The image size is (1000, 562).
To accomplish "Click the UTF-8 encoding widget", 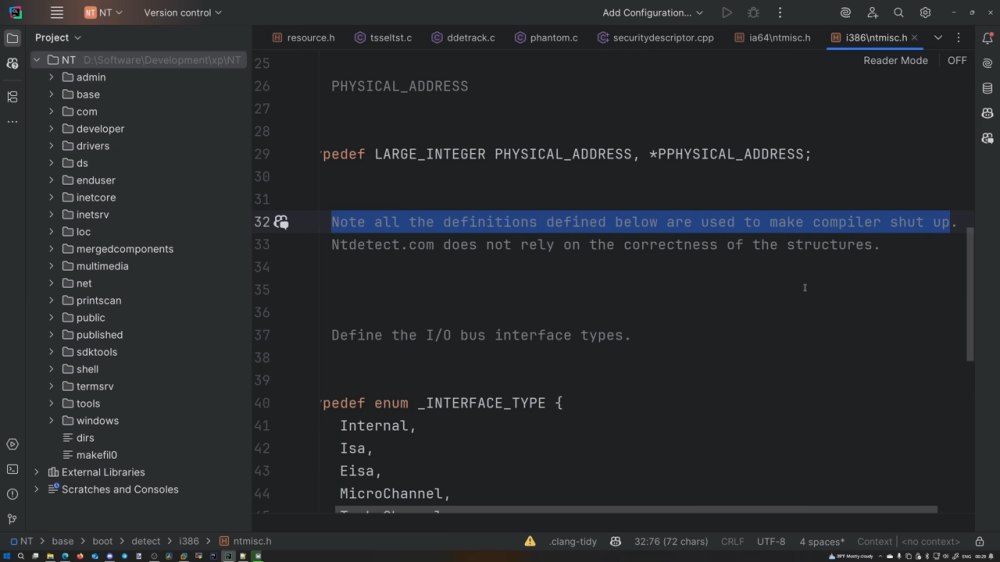I will [x=771, y=542].
